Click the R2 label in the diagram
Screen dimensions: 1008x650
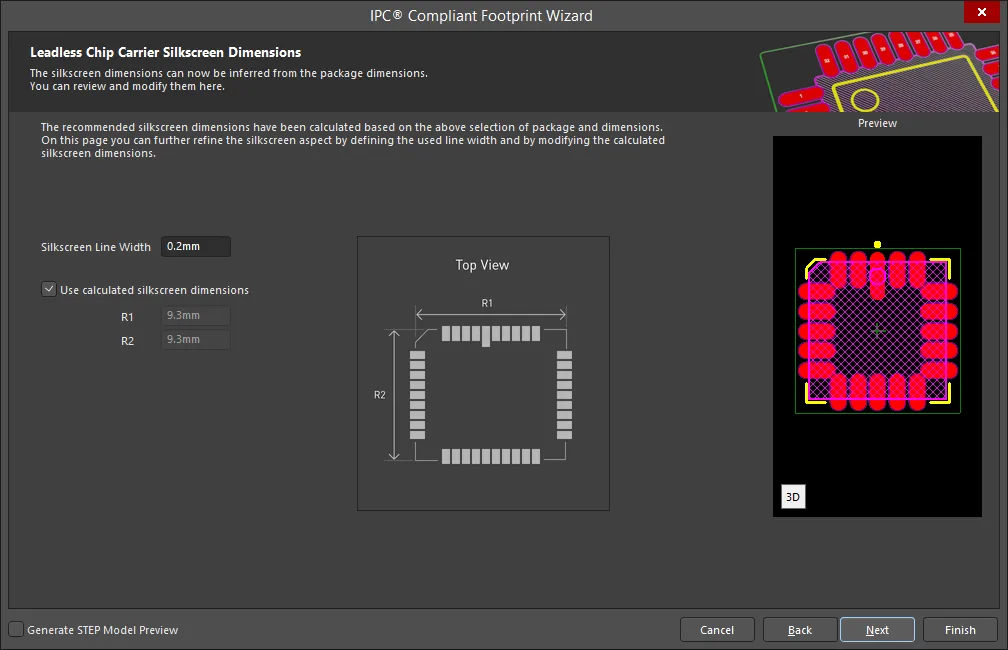tap(379, 395)
